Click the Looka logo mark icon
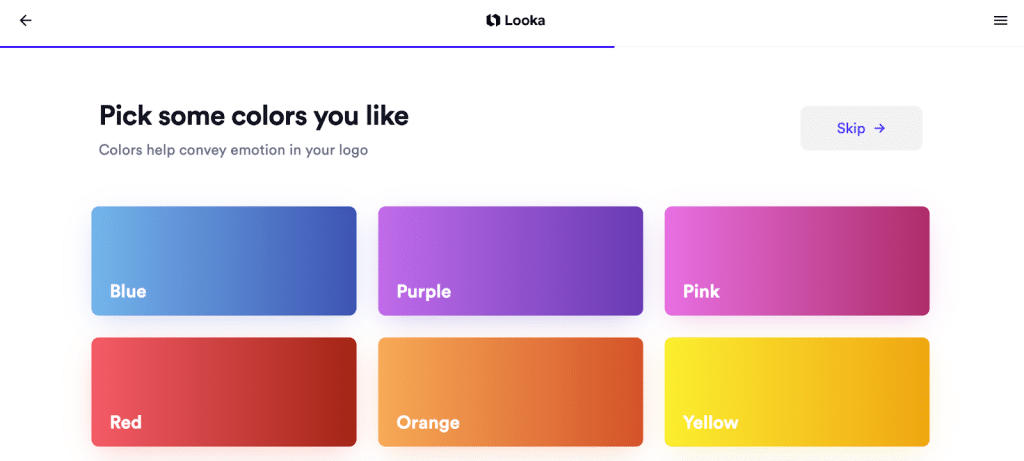This screenshot has width=1024, height=461. coord(493,20)
